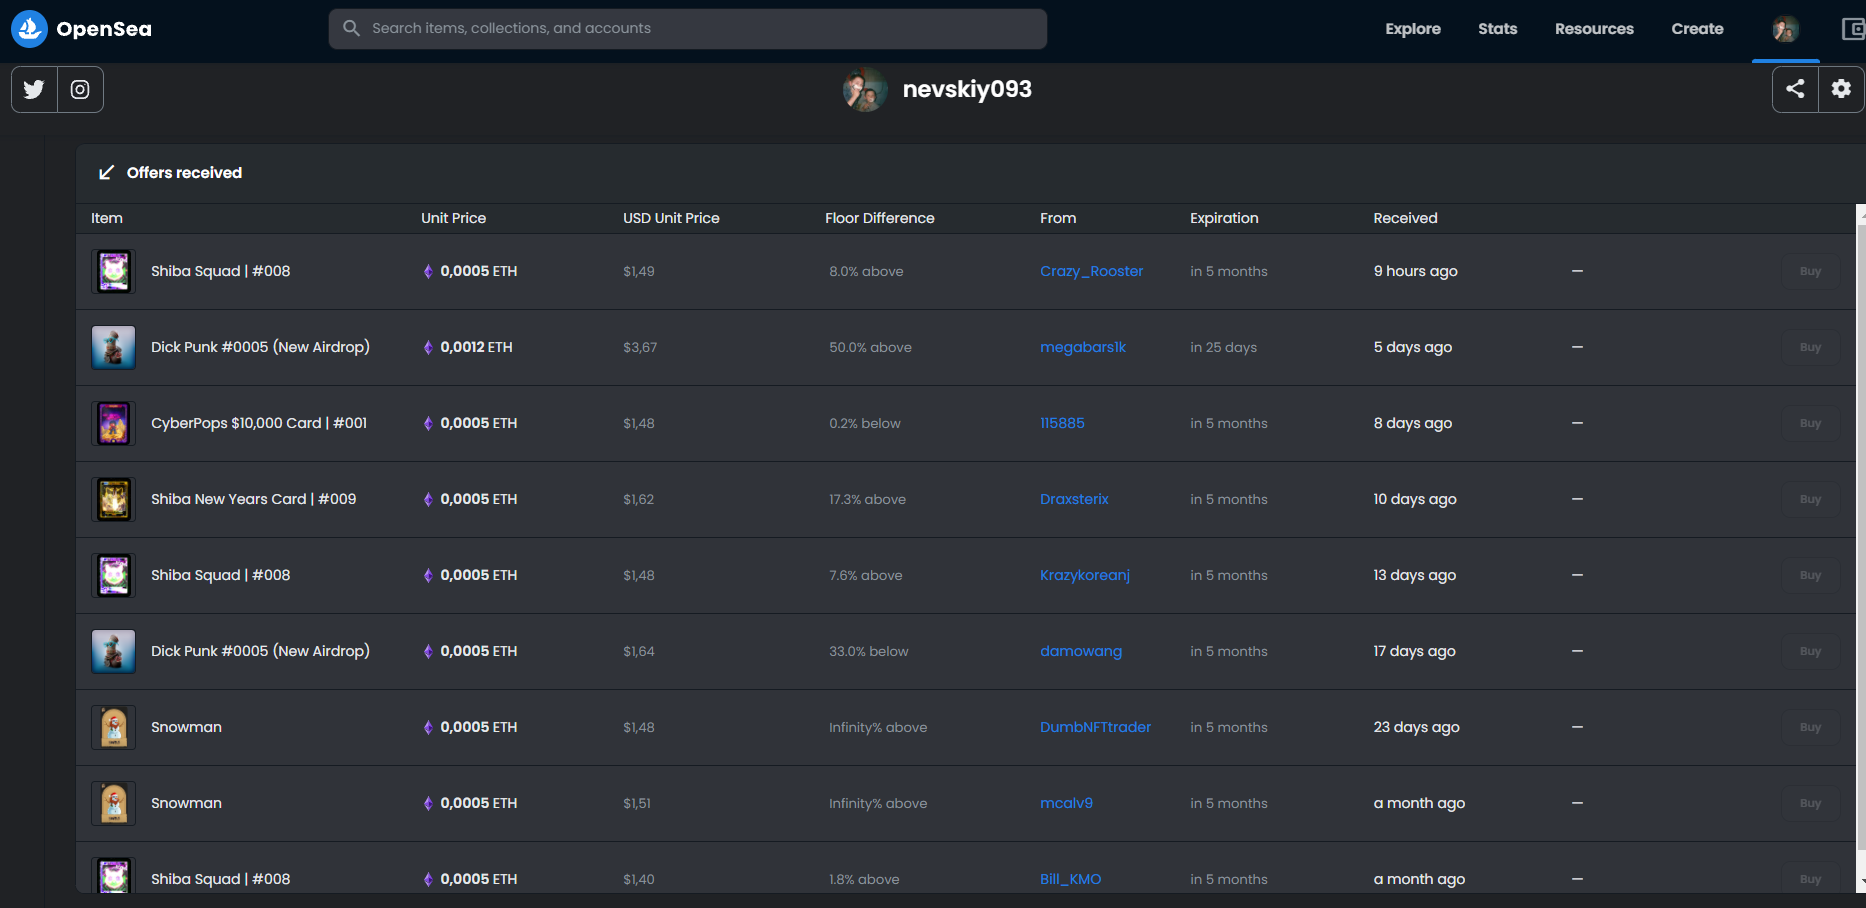Screen dimensions: 1866x908
Task: Visit 115885's profile
Action: click(1062, 423)
